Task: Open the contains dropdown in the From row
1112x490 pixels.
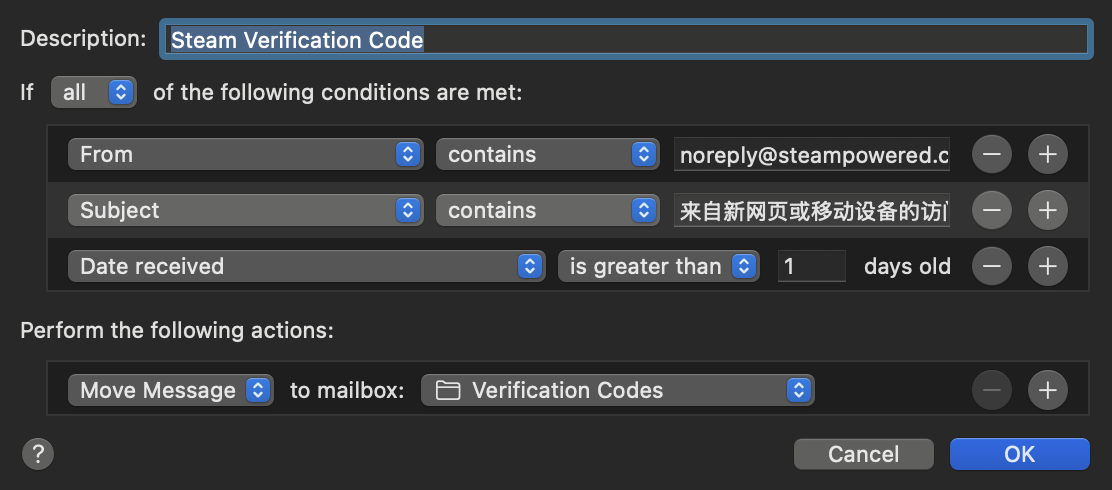Action: point(547,154)
